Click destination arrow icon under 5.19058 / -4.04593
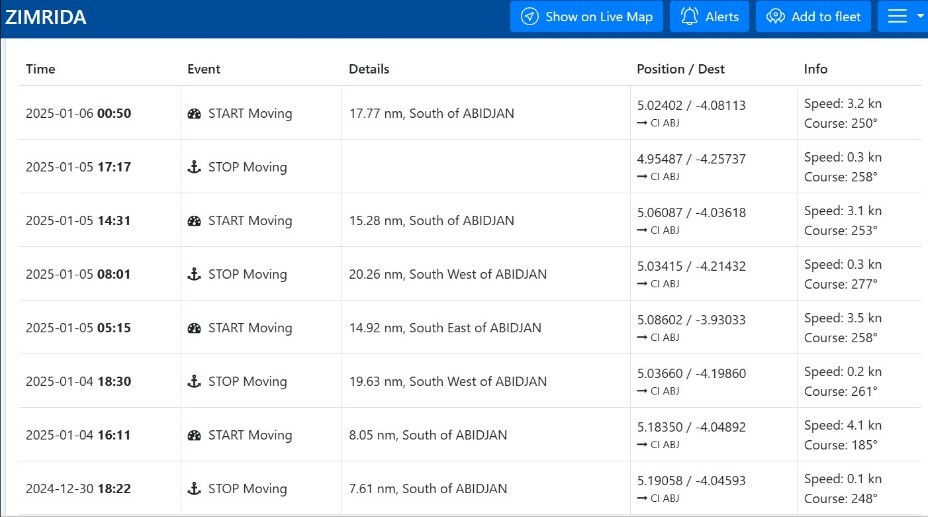This screenshot has height=517, width=928. (x=642, y=498)
